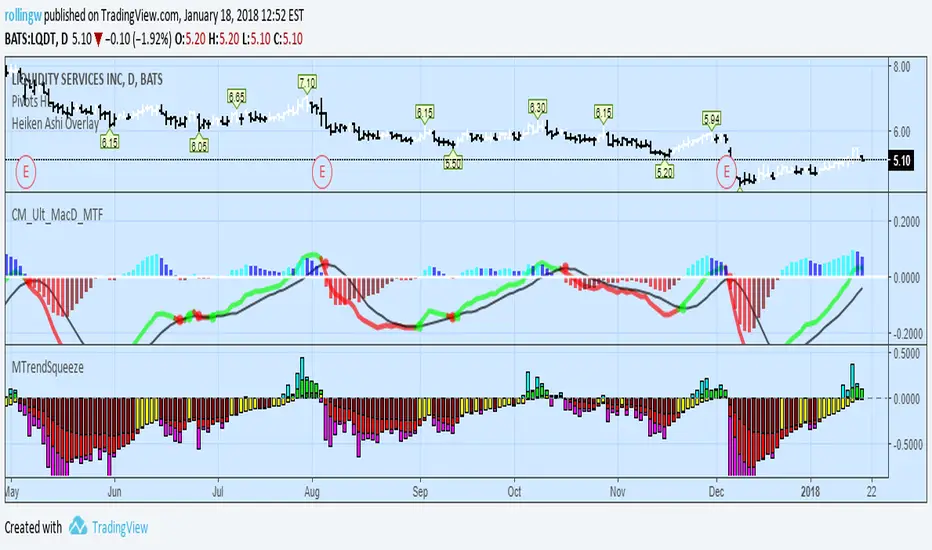This screenshot has width=932, height=550.
Task: Click the current price tag 5.10
Action: pos(901,161)
